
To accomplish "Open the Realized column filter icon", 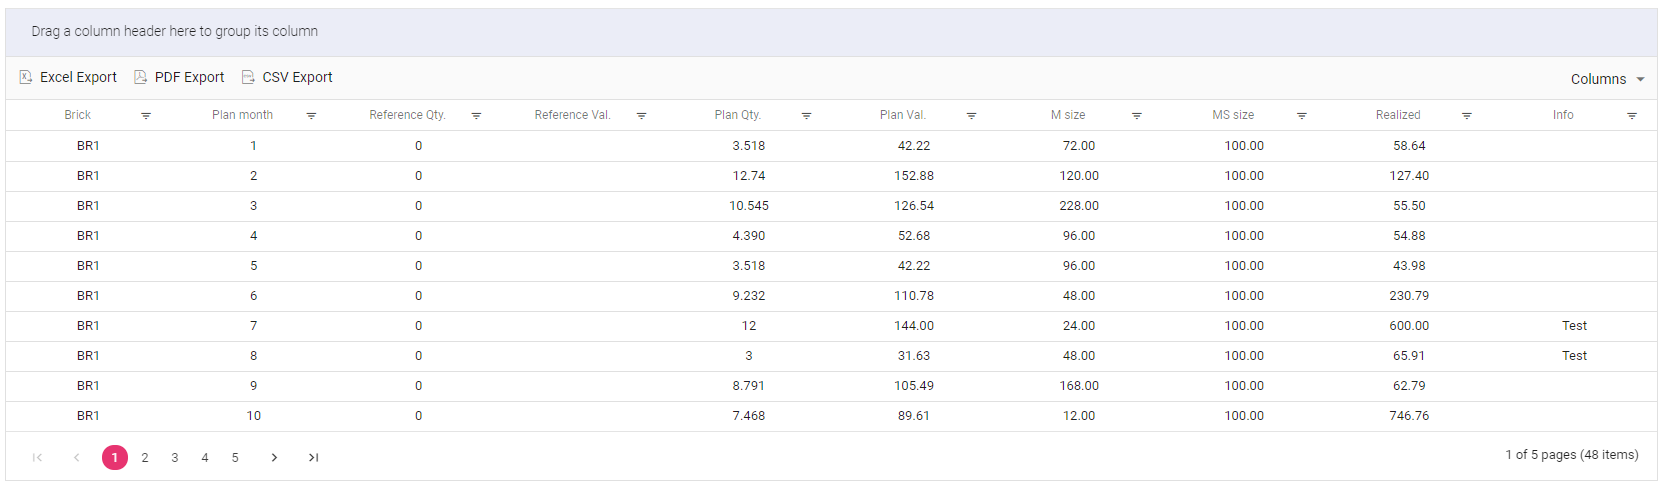I will tap(1466, 116).
